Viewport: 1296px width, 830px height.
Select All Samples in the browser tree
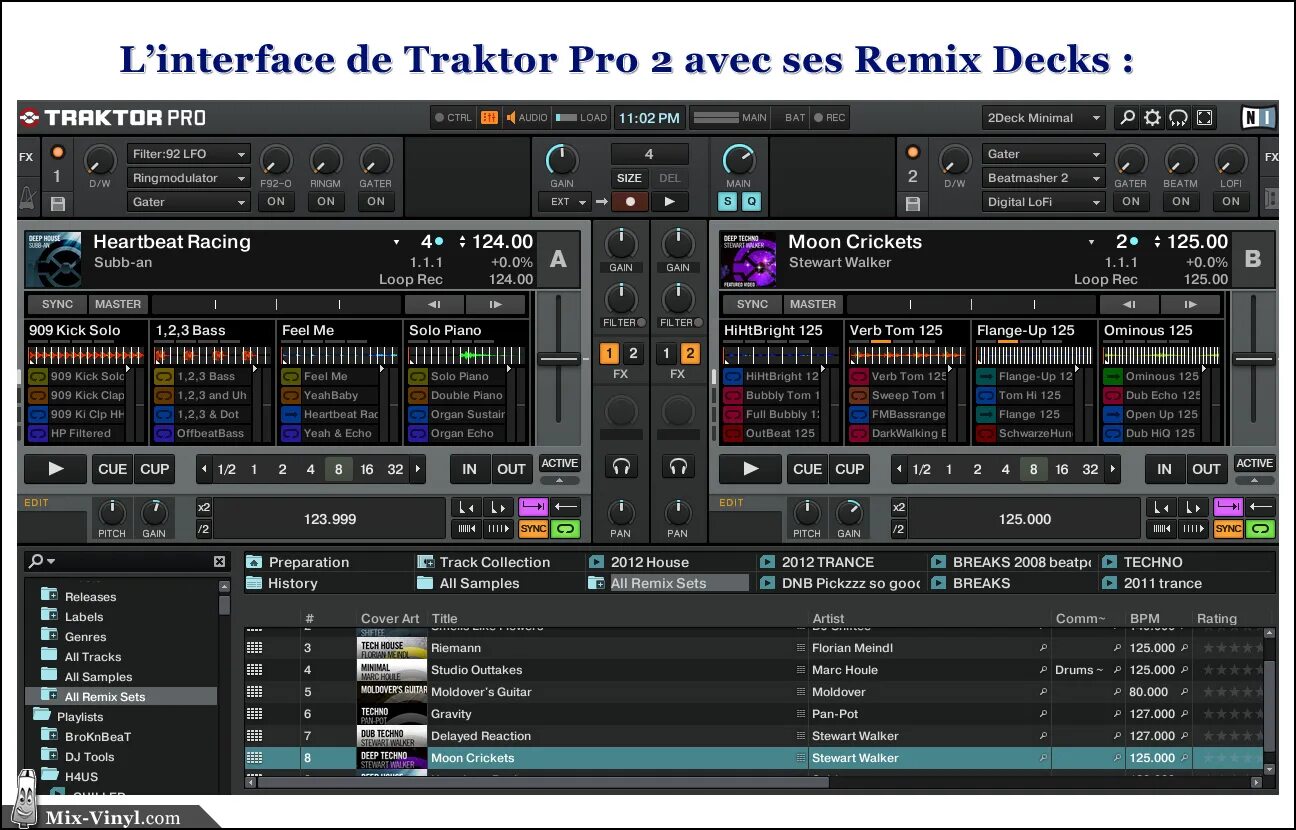click(98, 676)
